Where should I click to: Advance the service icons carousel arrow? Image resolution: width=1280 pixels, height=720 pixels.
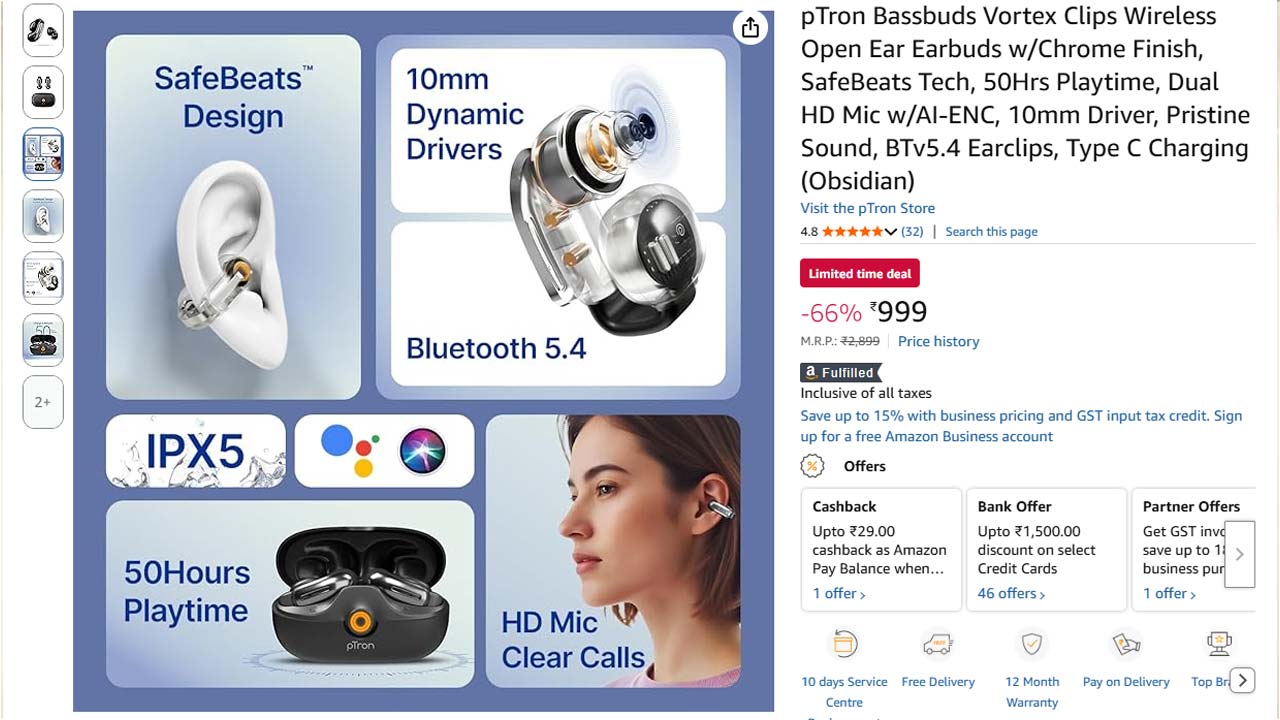1242,681
